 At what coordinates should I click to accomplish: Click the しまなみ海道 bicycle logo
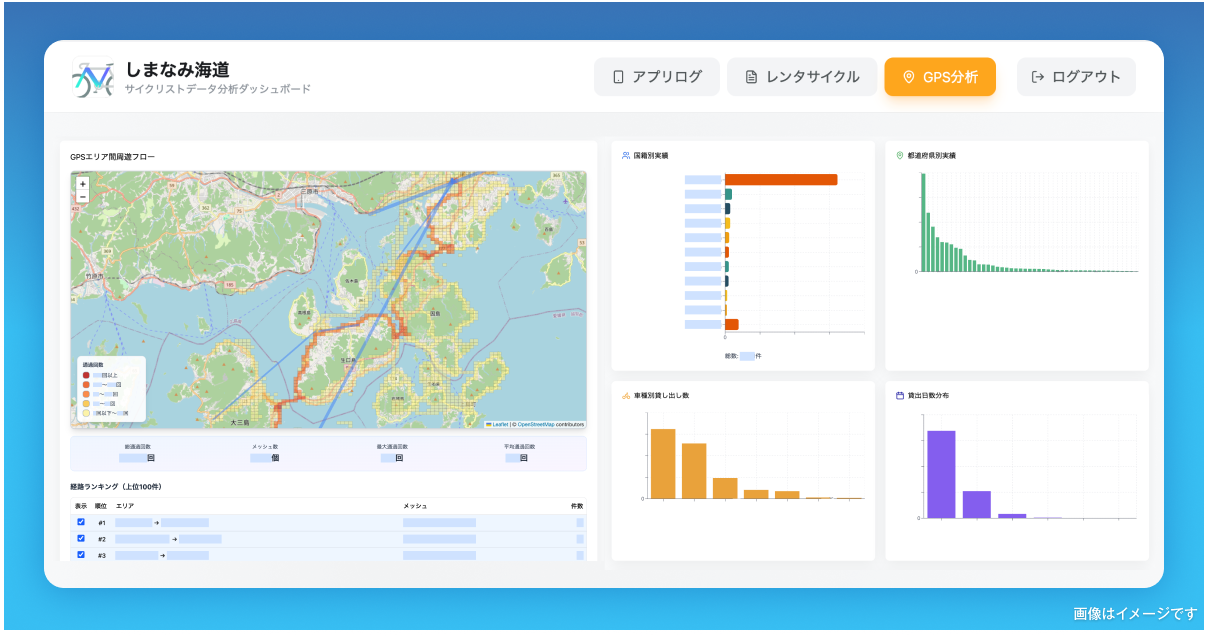point(93,79)
